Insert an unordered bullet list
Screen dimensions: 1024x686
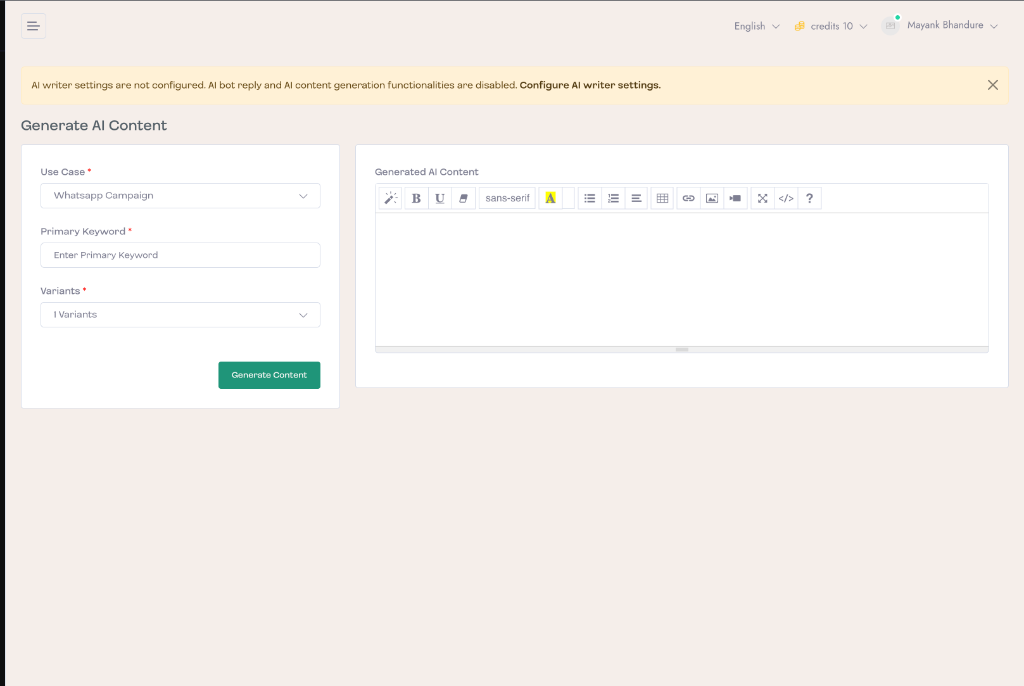[590, 198]
